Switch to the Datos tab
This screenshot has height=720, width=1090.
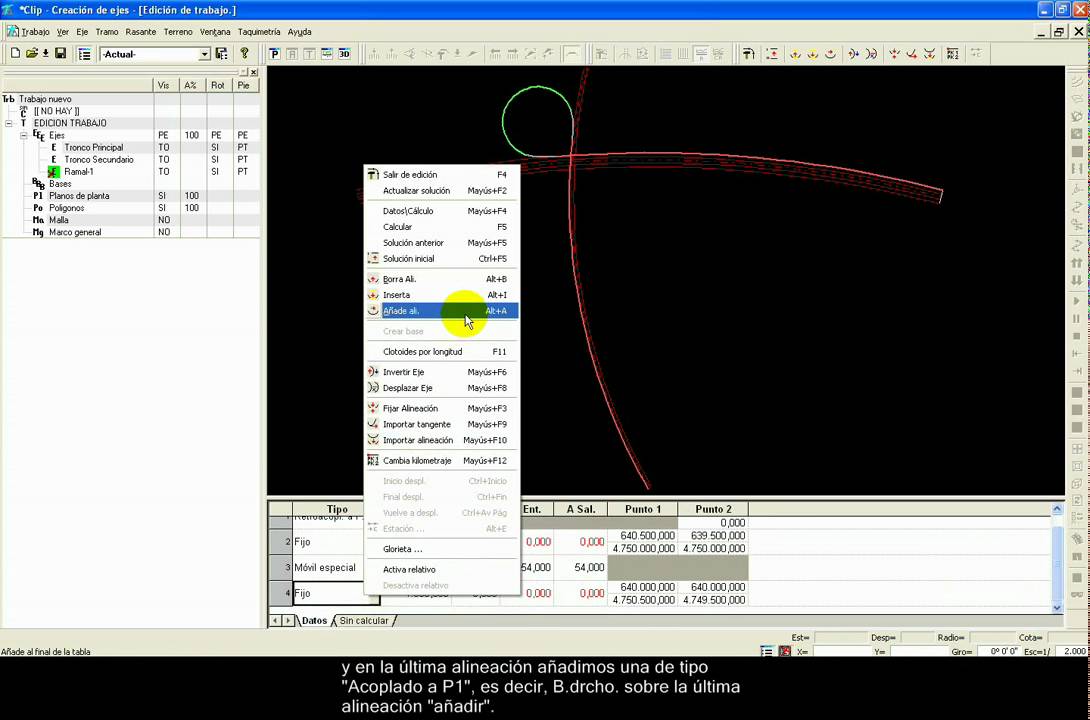pyautogui.click(x=314, y=621)
